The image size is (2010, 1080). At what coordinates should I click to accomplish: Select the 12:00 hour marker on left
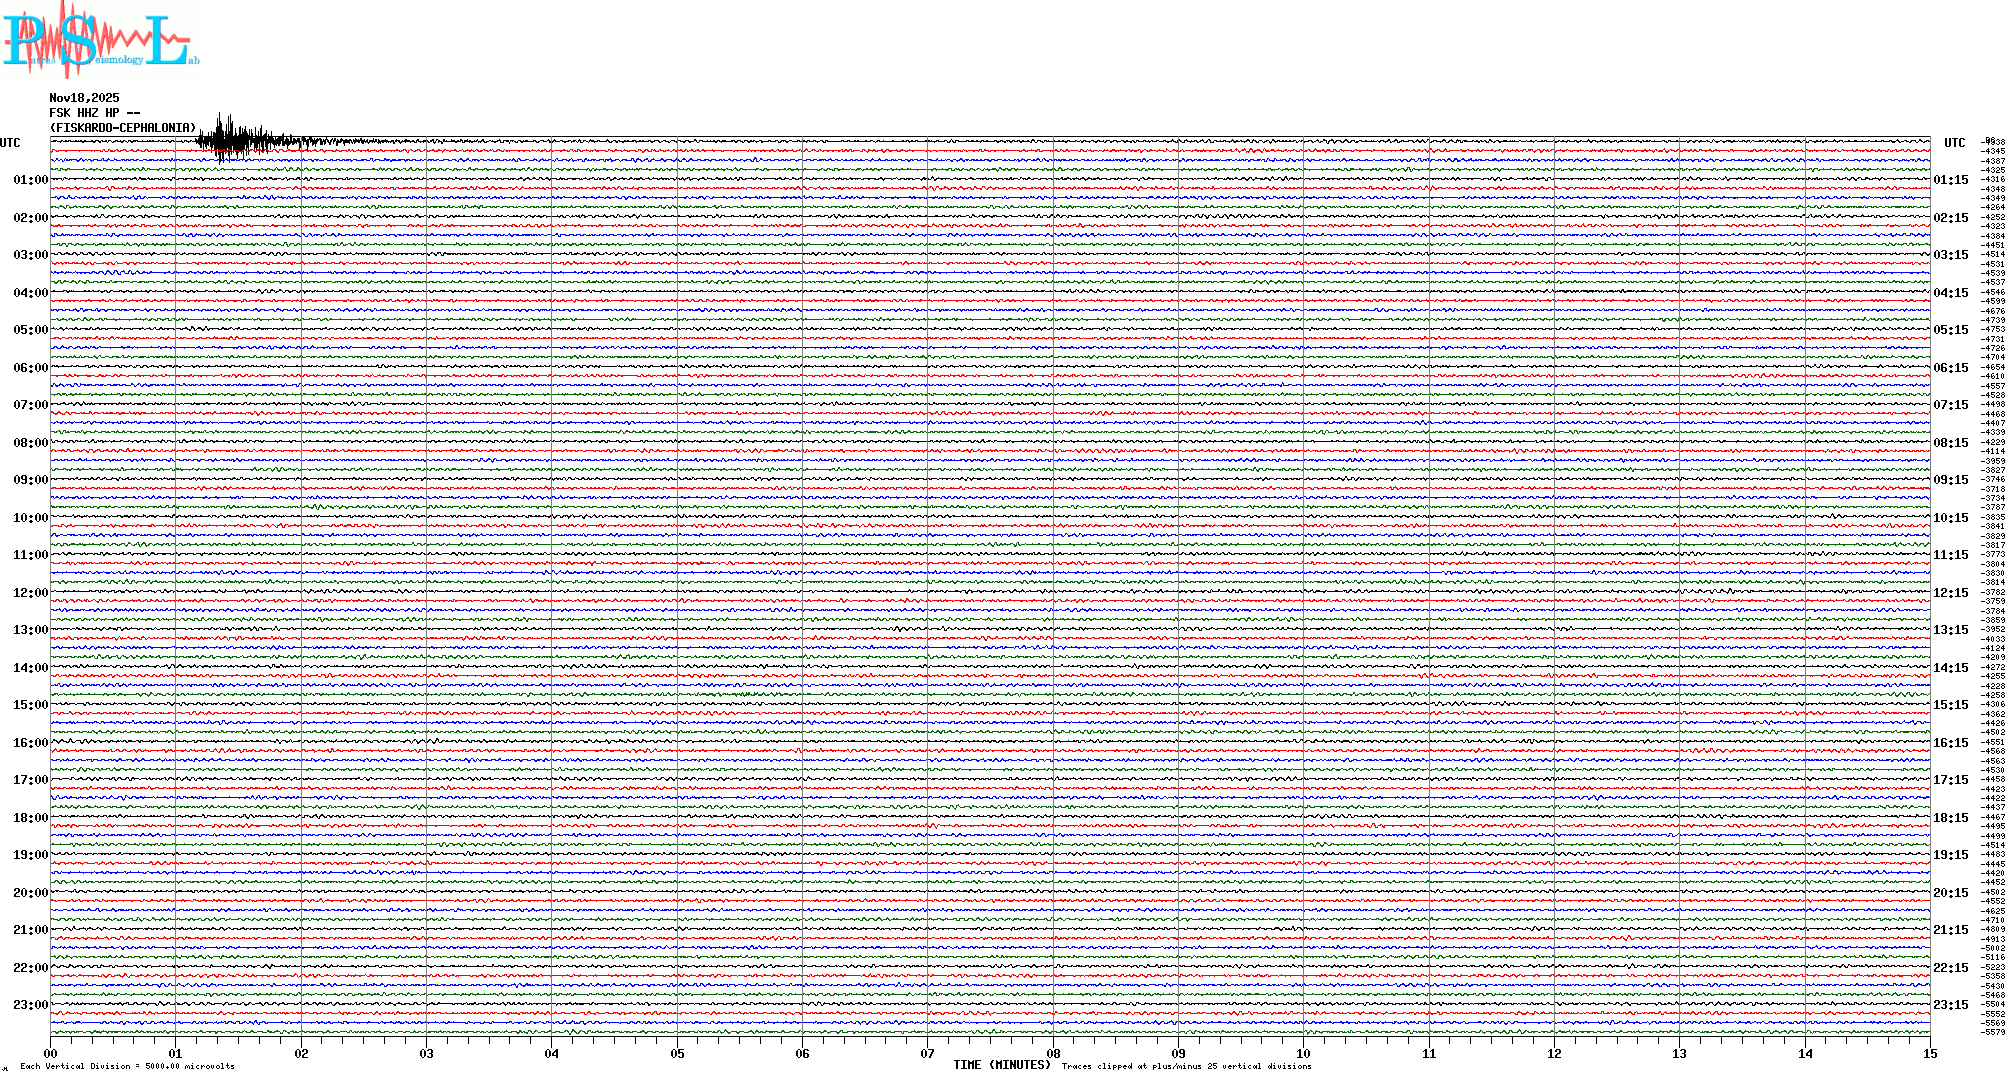pos(30,593)
